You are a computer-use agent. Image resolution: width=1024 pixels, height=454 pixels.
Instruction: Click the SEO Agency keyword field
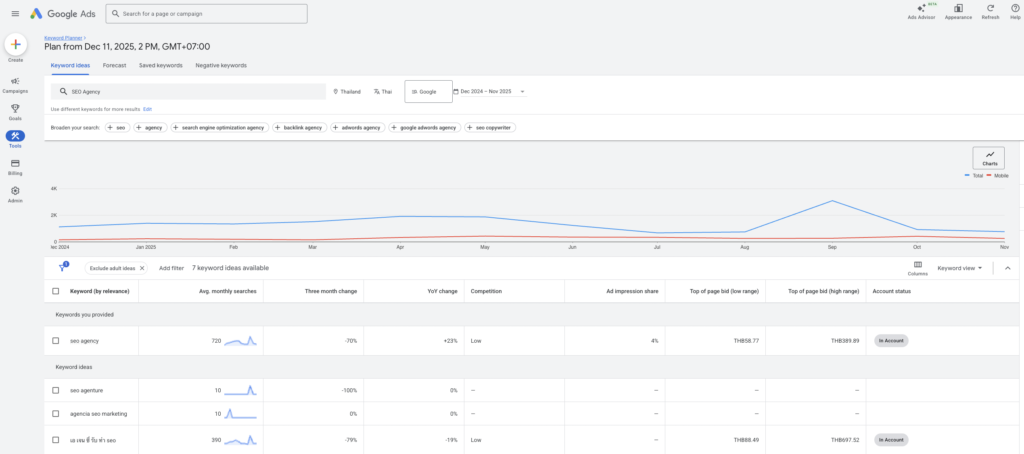click(x=188, y=91)
